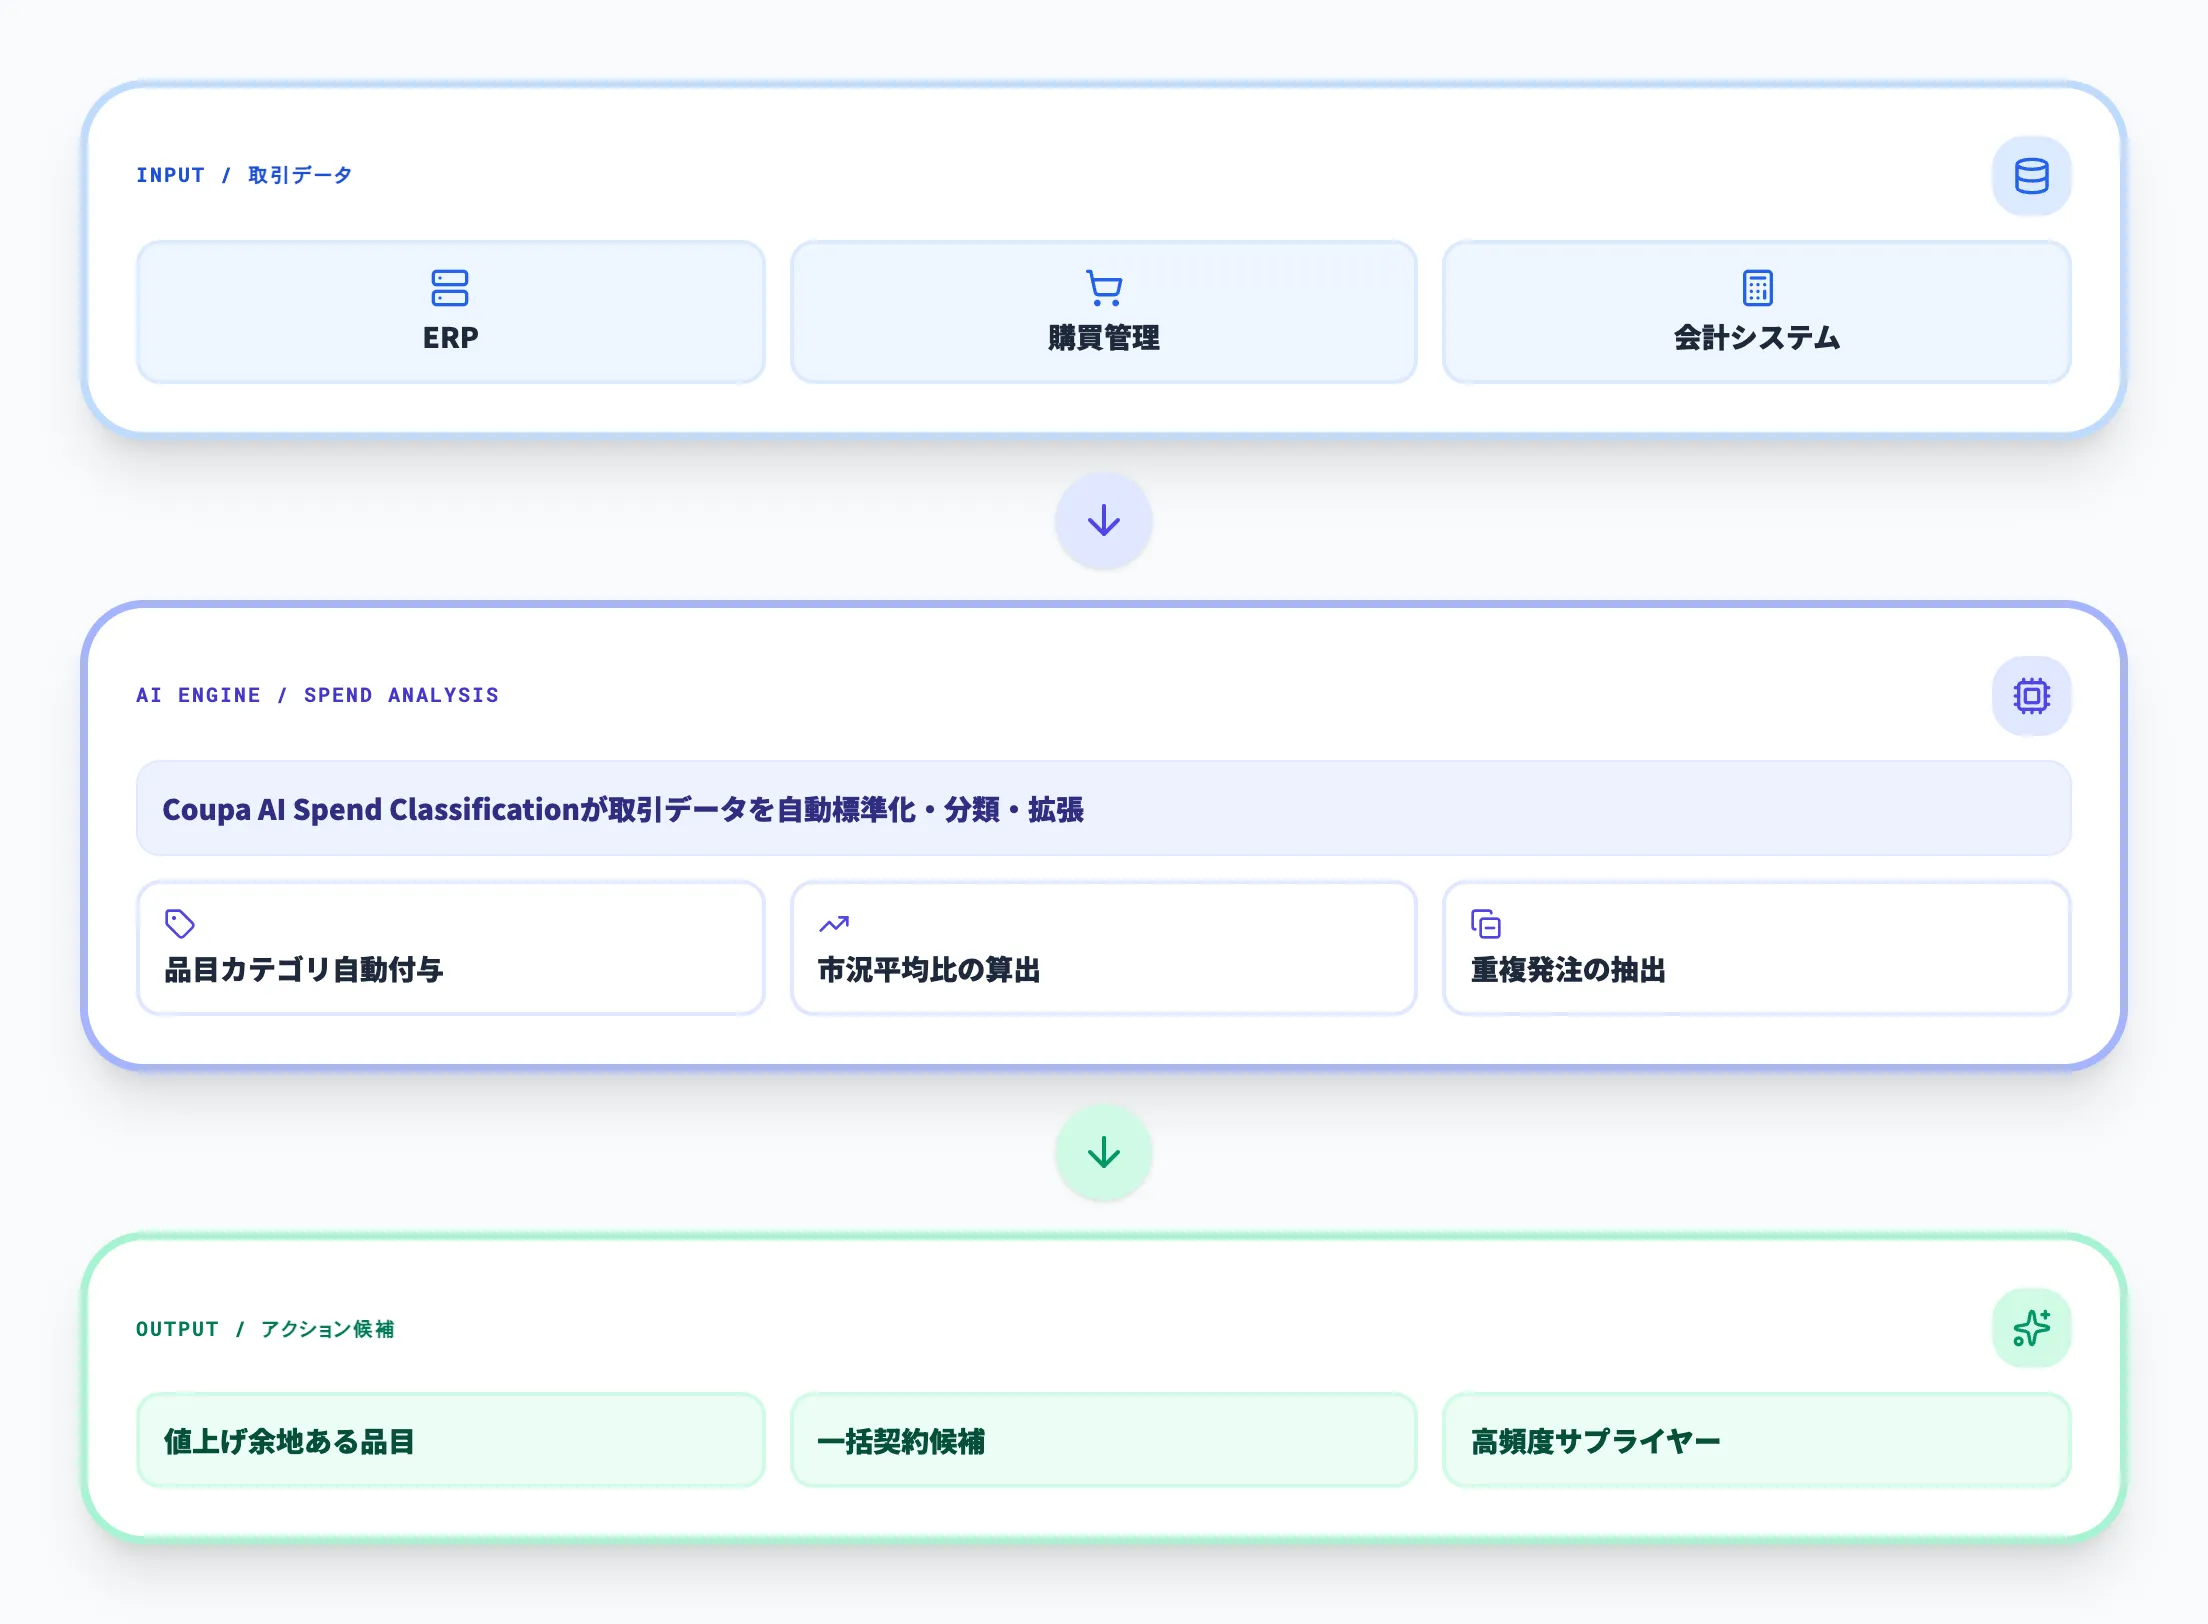Select the ERP card label
Viewport: 2208px width, 1624px height.
450,338
